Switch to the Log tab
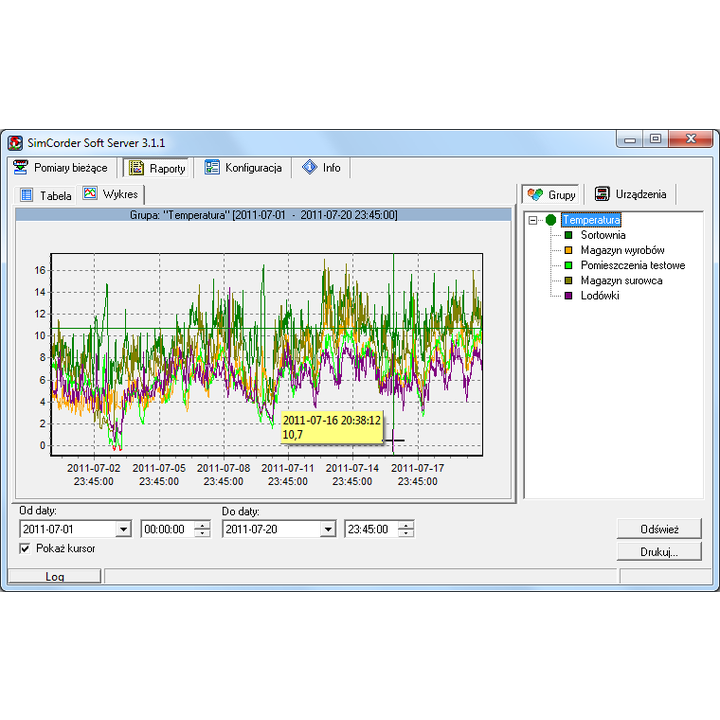720x720 pixels. 55,577
